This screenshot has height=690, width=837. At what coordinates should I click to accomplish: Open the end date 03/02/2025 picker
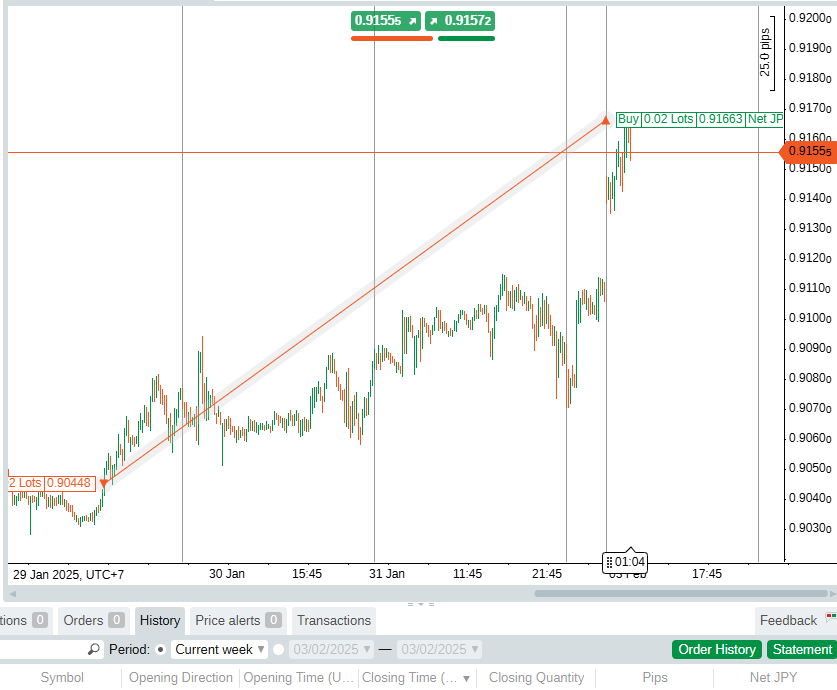point(440,649)
